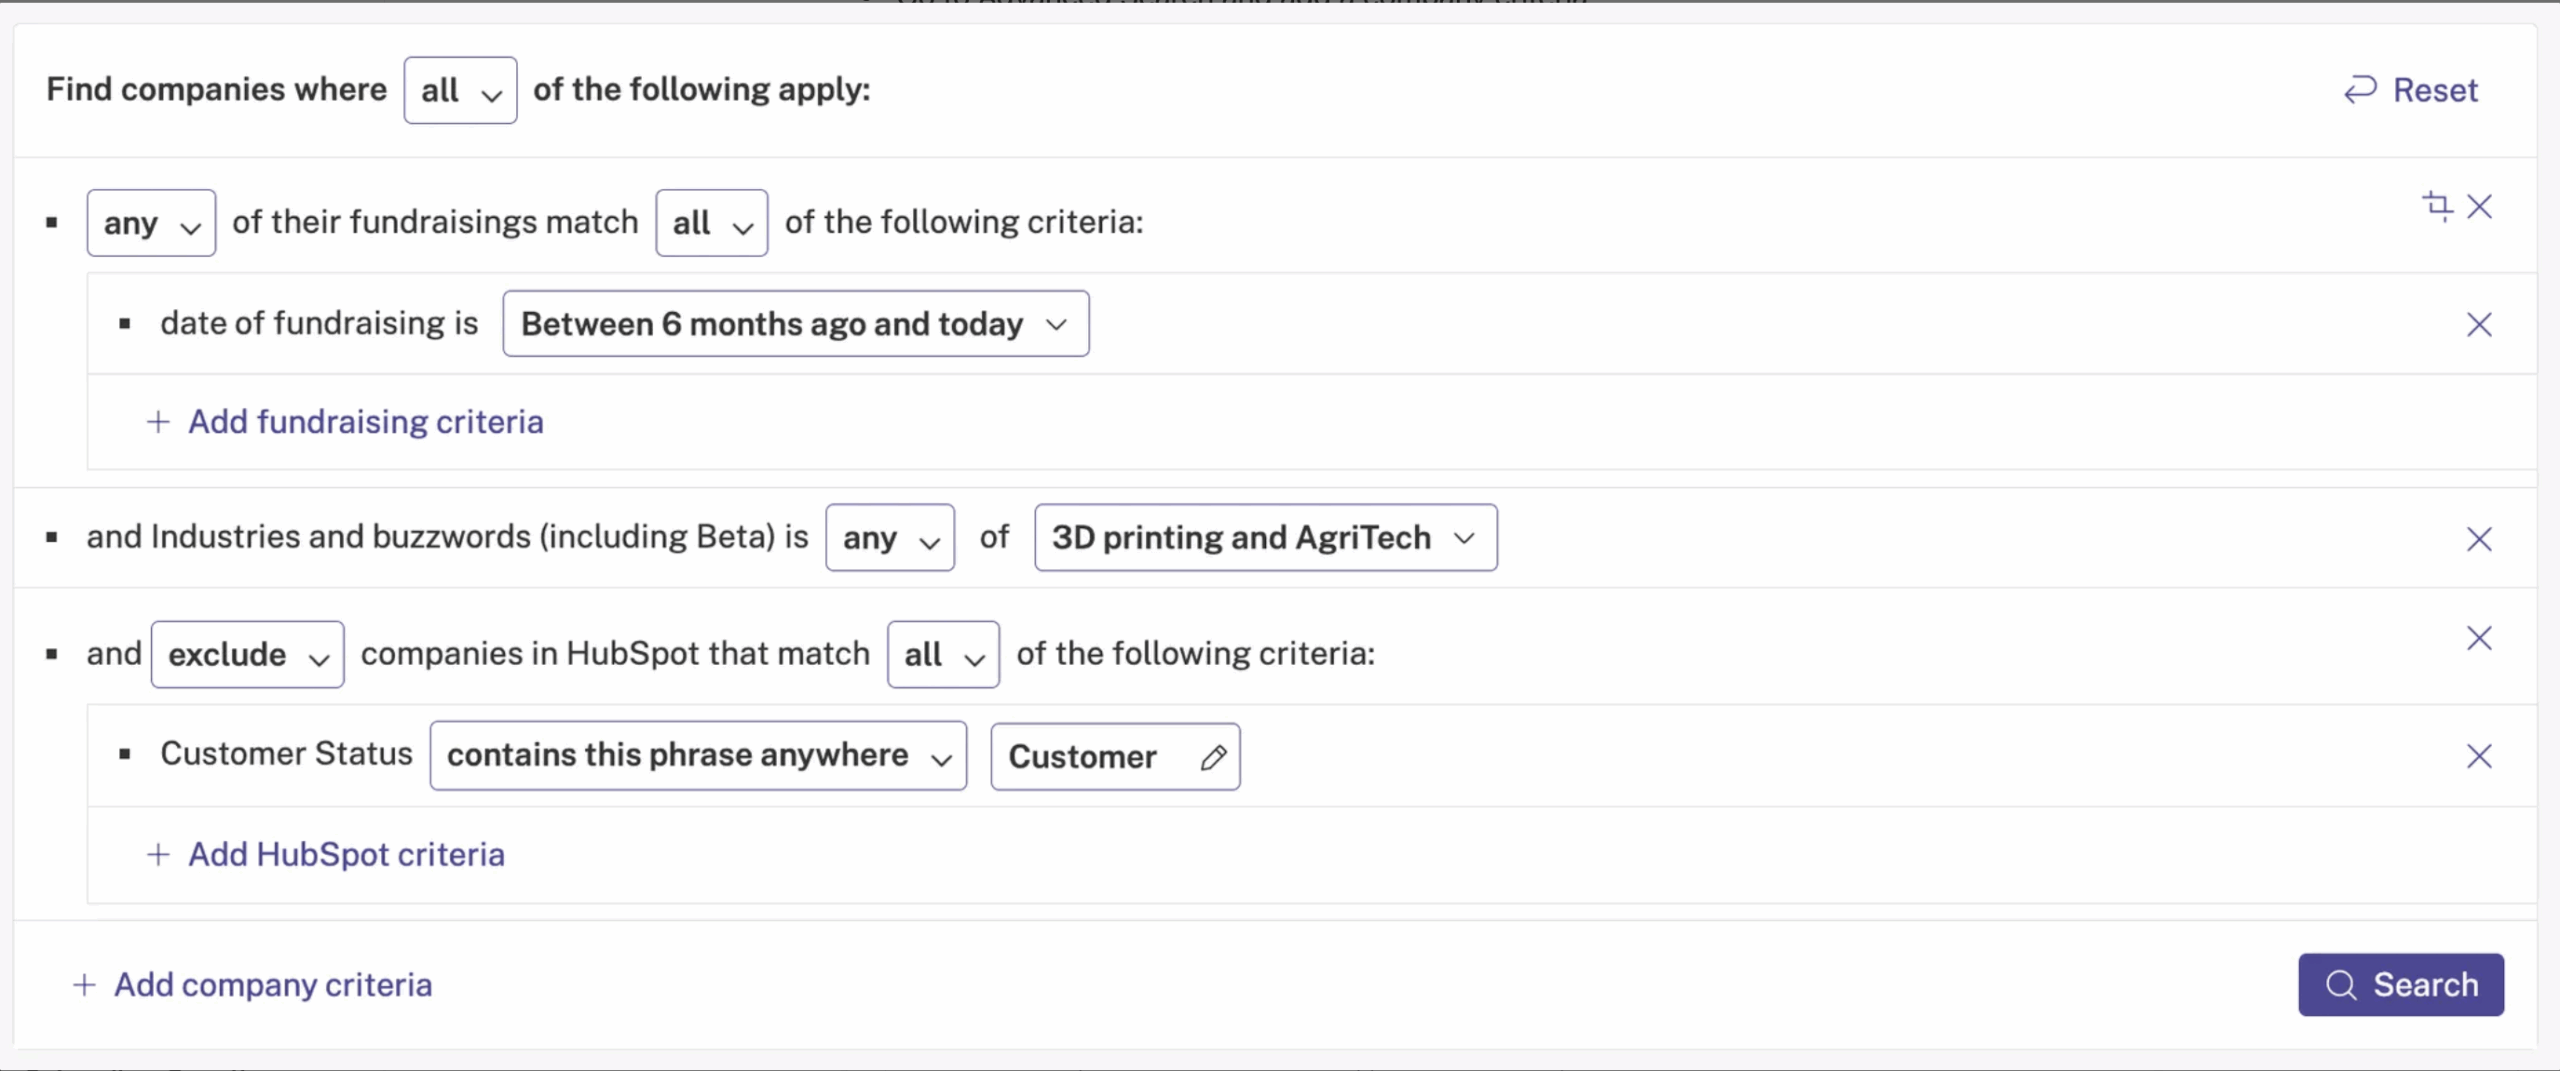Click the Reset arrow icon

click(x=2360, y=90)
